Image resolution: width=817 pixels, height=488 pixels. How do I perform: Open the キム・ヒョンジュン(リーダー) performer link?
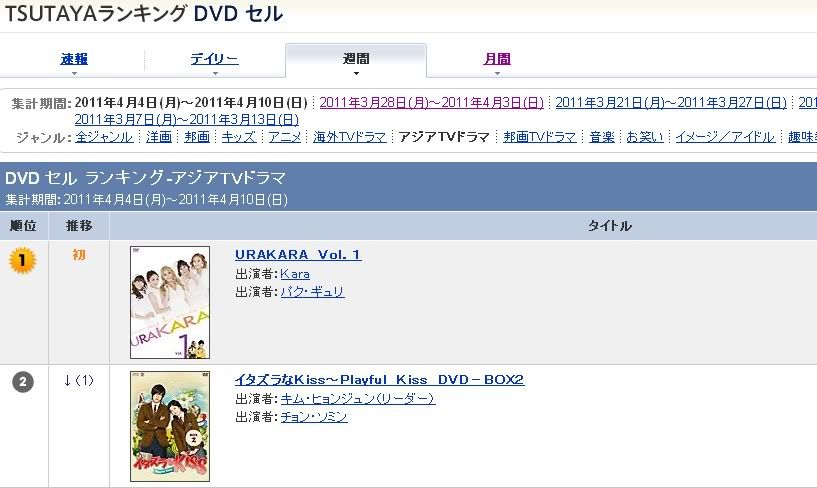point(358,398)
